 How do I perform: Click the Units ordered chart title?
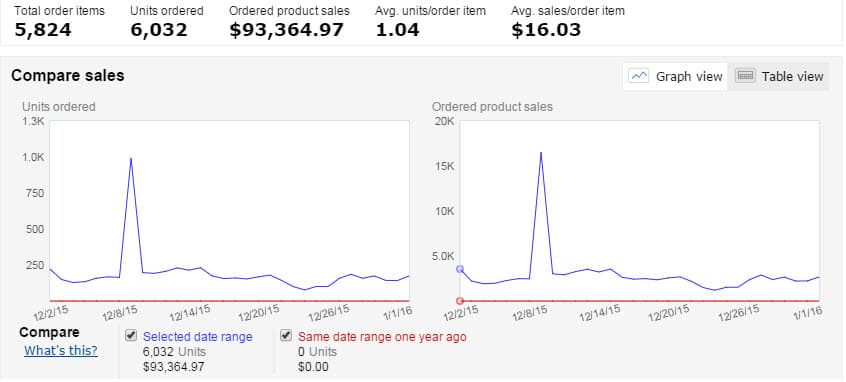coord(59,107)
